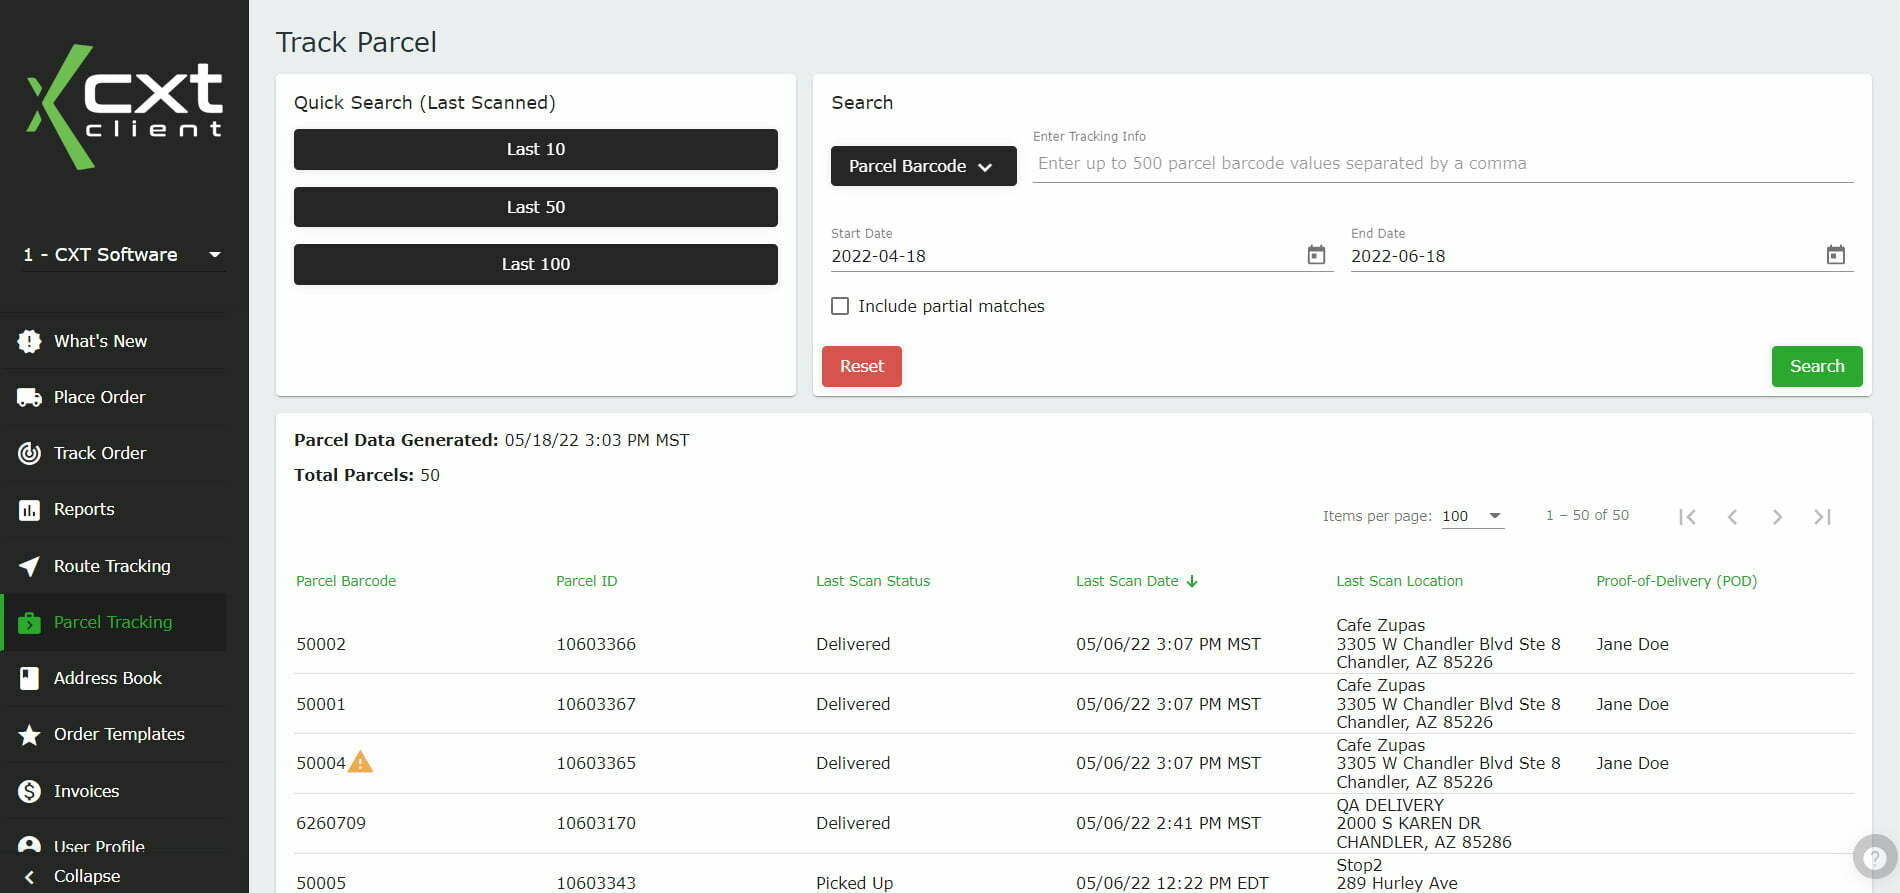Click the red Reset button
Image resolution: width=1900 pixels, height=893 pixels.
click(861, 366)
